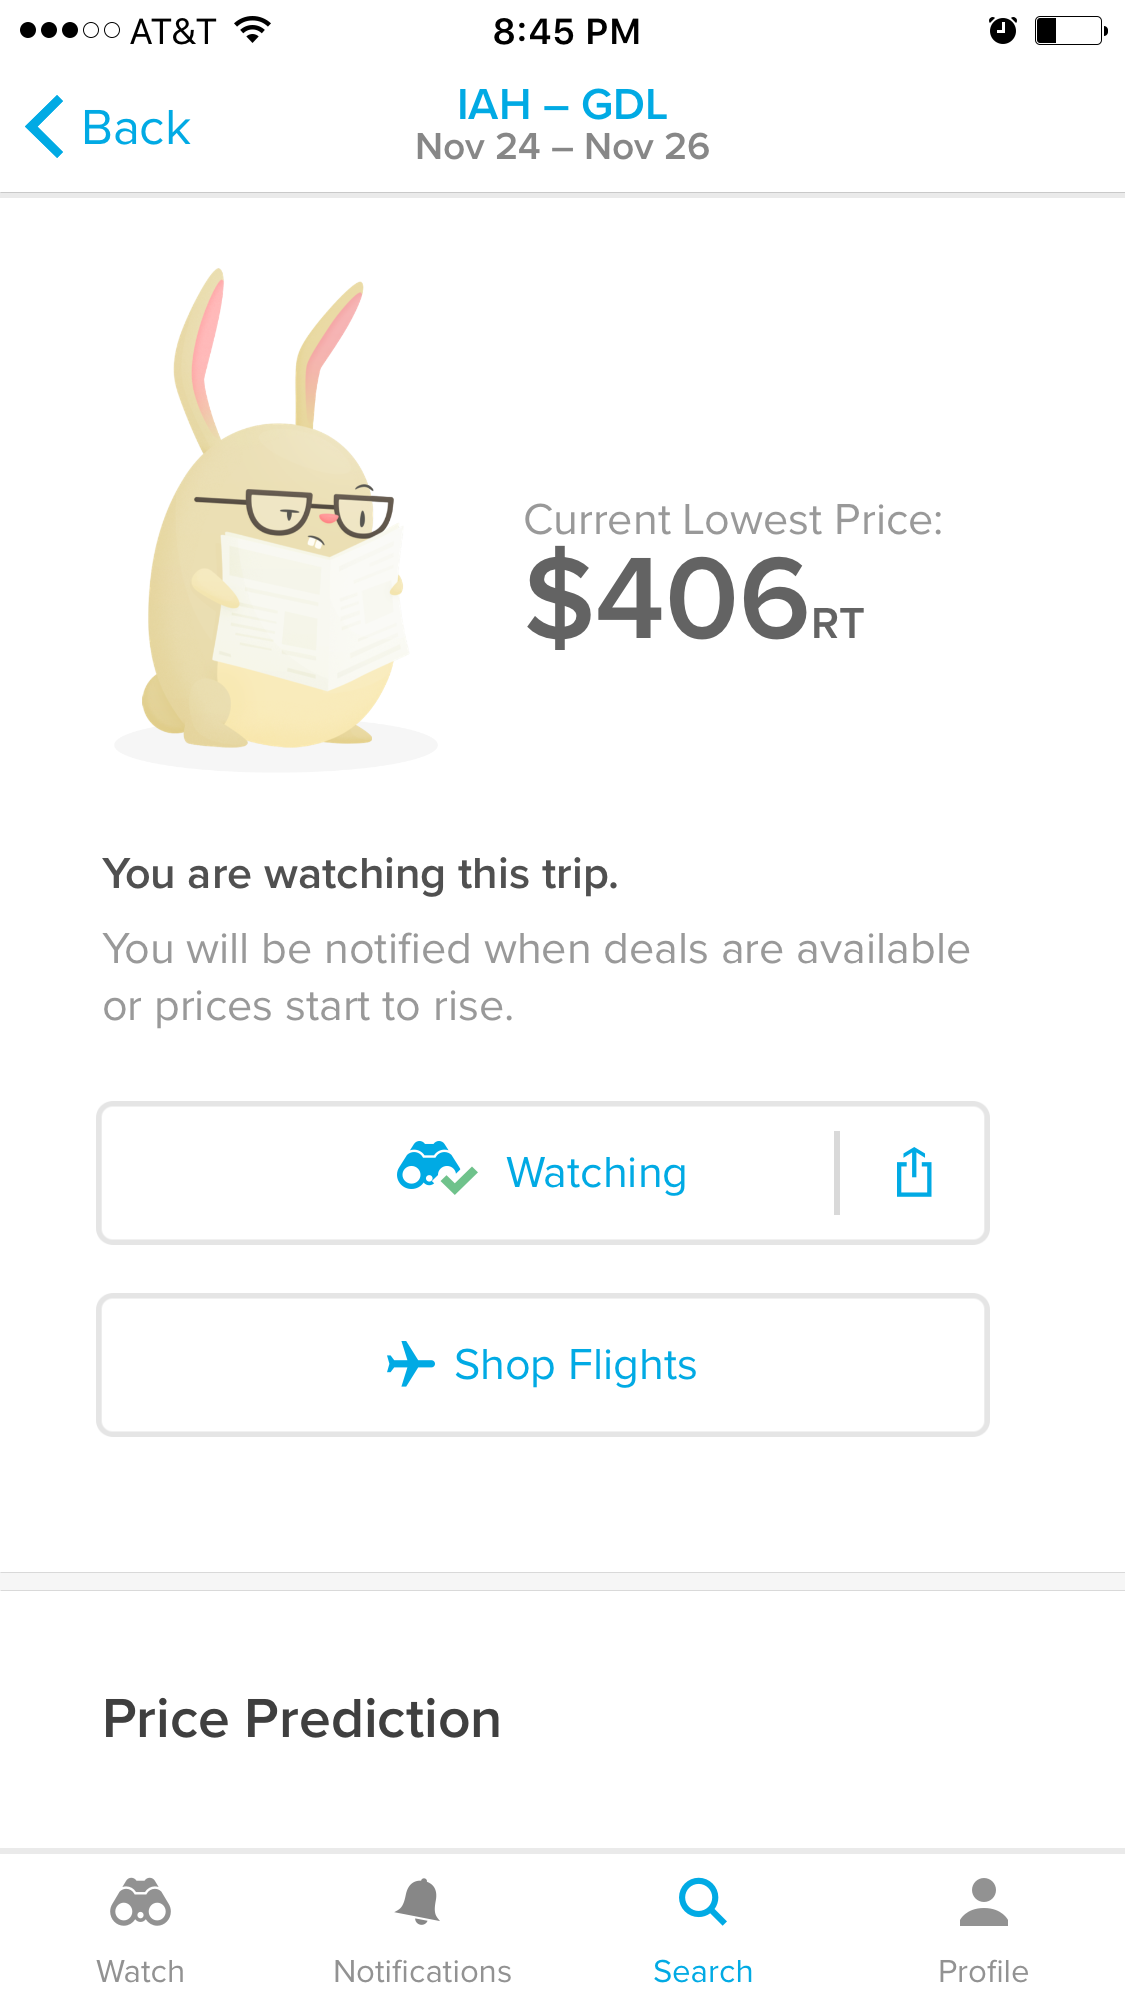Tap the IAH – GDL route title

(562, 104)
